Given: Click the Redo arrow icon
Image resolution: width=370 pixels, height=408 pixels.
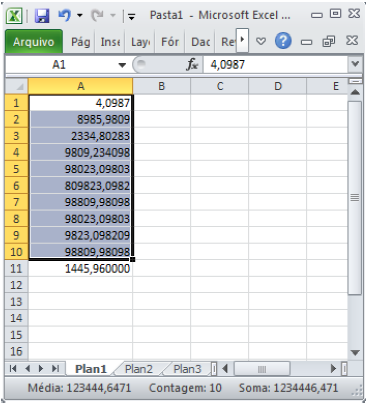Looking at the screenshot, I should click(x=97, y=15).
